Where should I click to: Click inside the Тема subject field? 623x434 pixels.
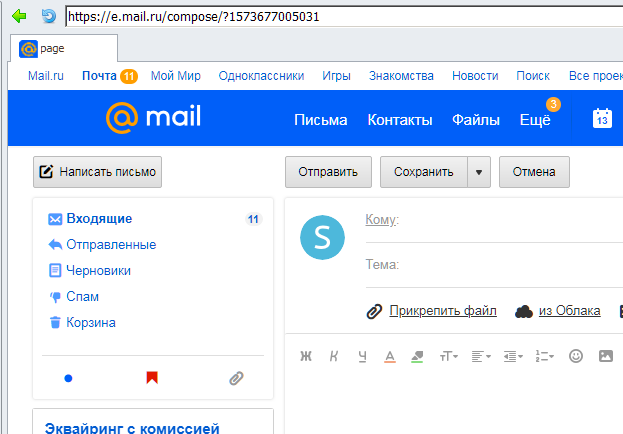point(511,265)
